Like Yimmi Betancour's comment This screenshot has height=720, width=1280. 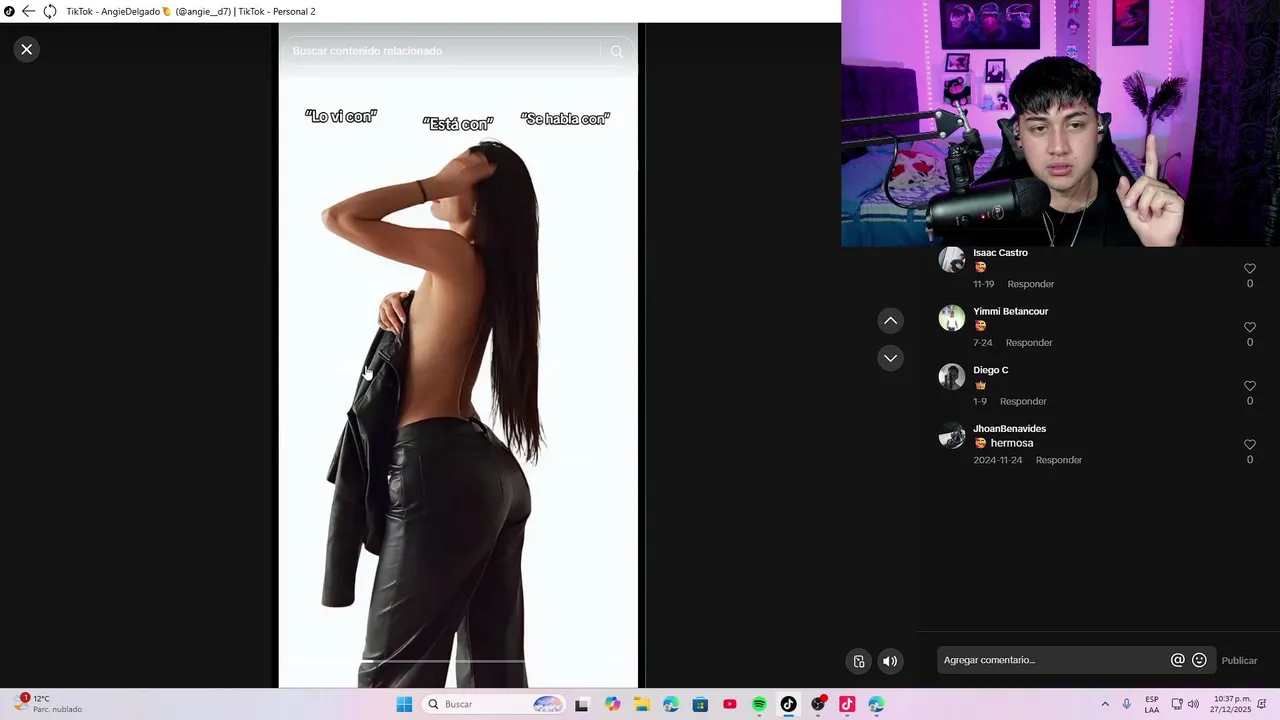click(1250, 327)
